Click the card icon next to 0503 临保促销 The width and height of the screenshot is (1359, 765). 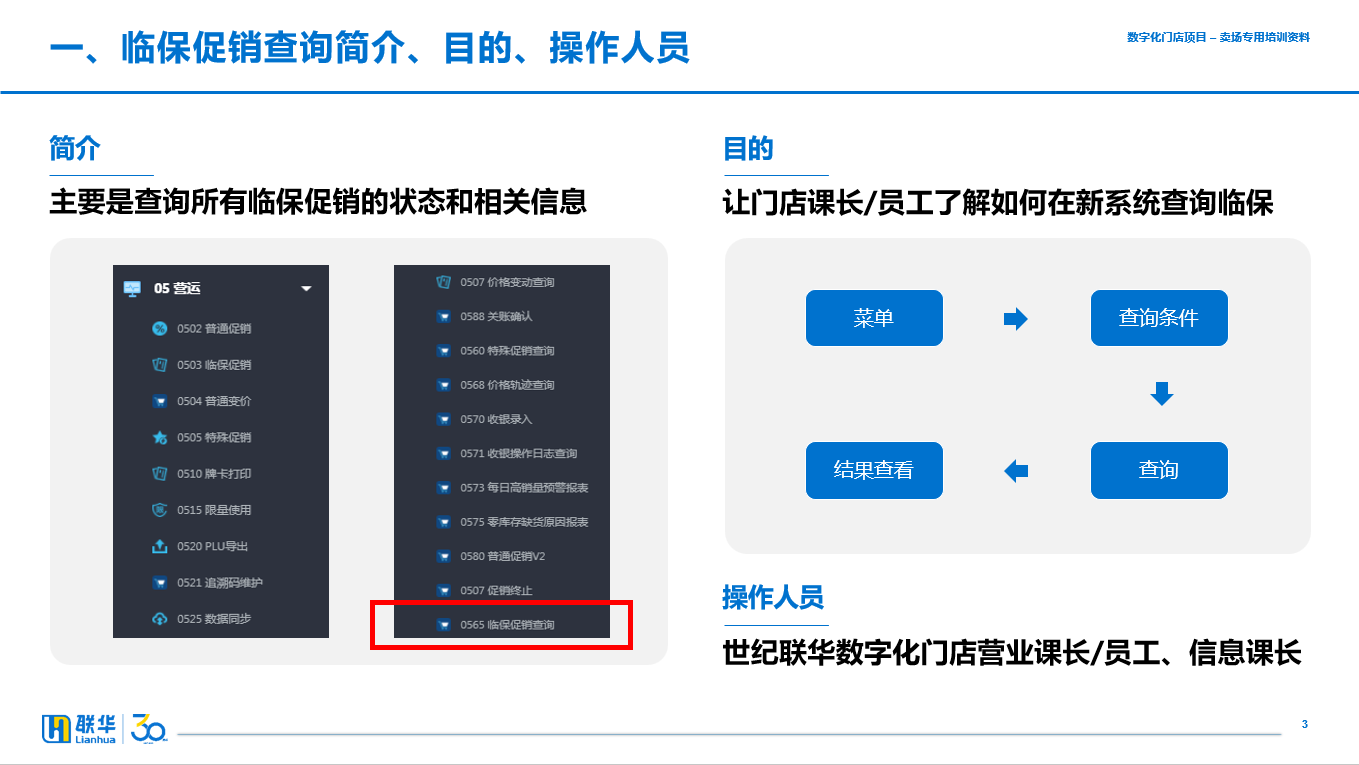click(159, 365)
